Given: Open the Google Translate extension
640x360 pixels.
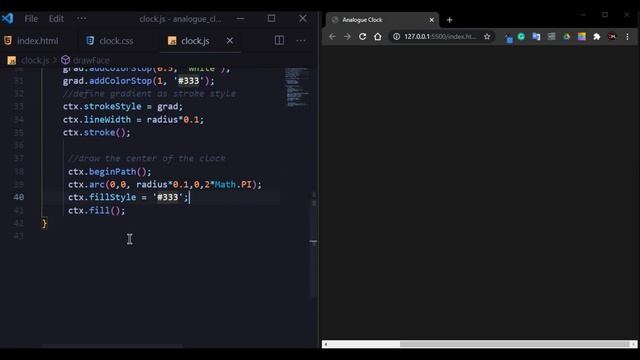Looking at the screenshot, I should [x=536, y=37].
